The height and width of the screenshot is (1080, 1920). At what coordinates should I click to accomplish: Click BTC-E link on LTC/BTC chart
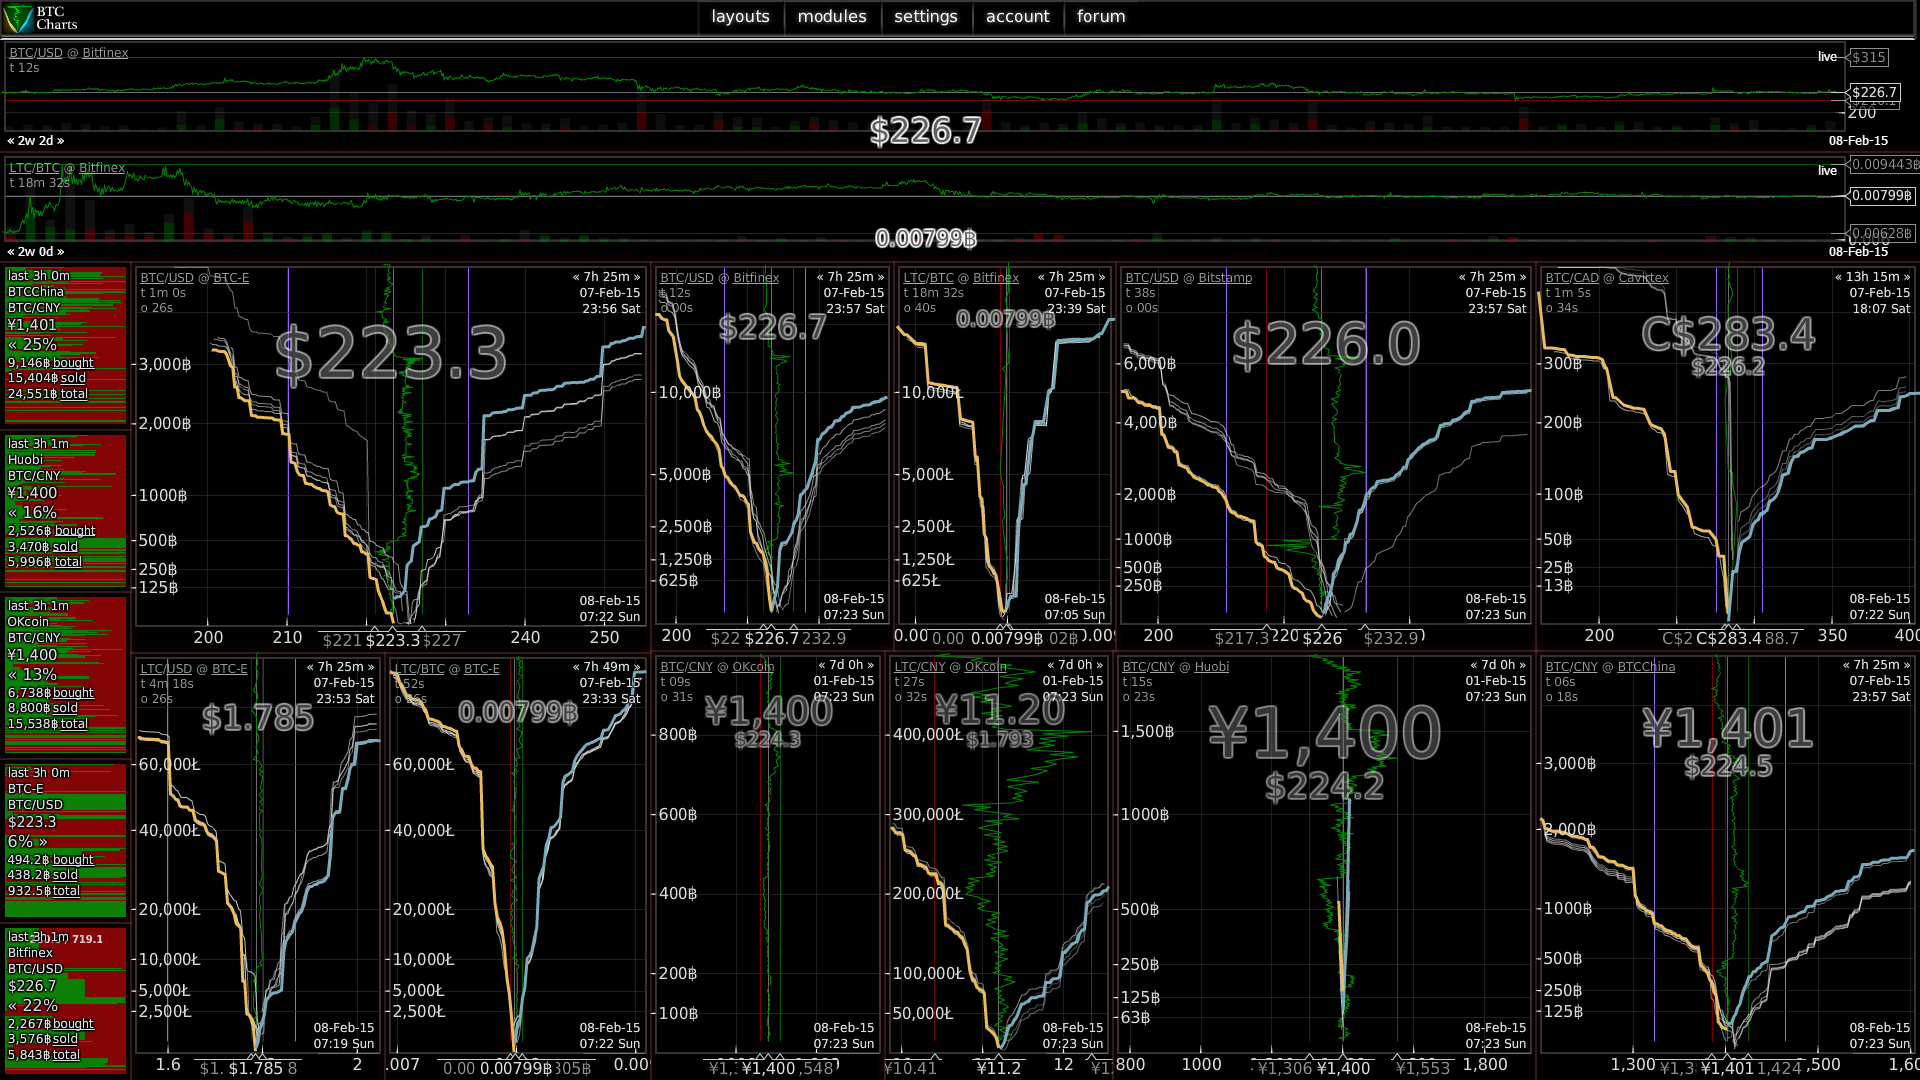[x=482, y=669]
